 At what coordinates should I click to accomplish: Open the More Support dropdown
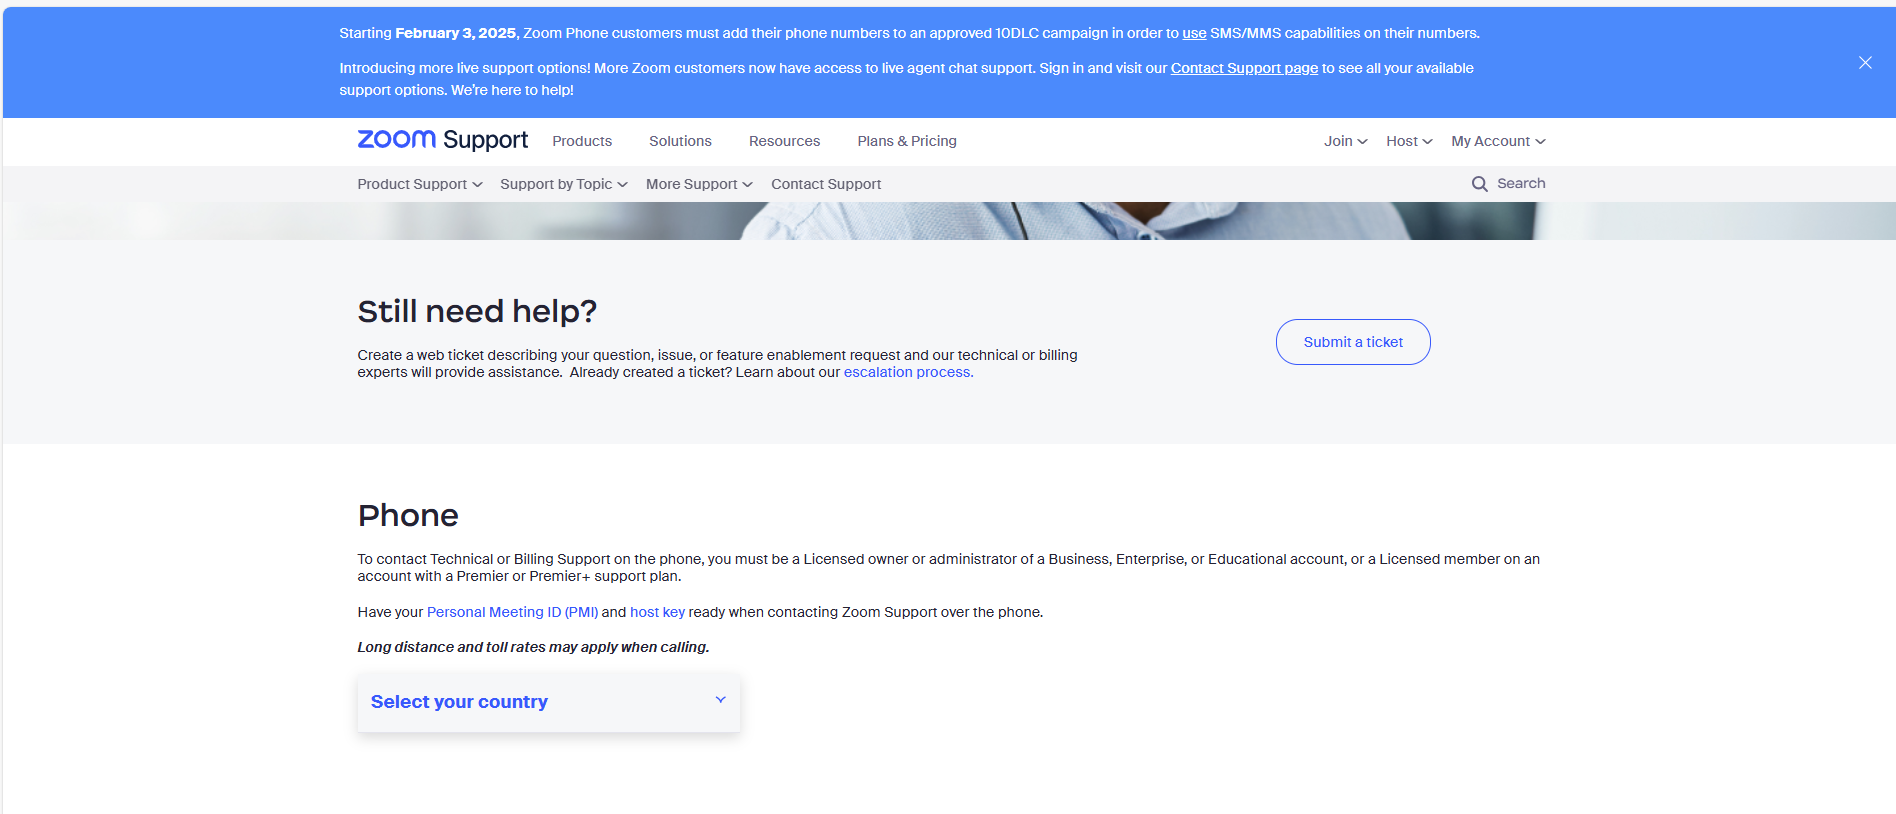[698, 184]
